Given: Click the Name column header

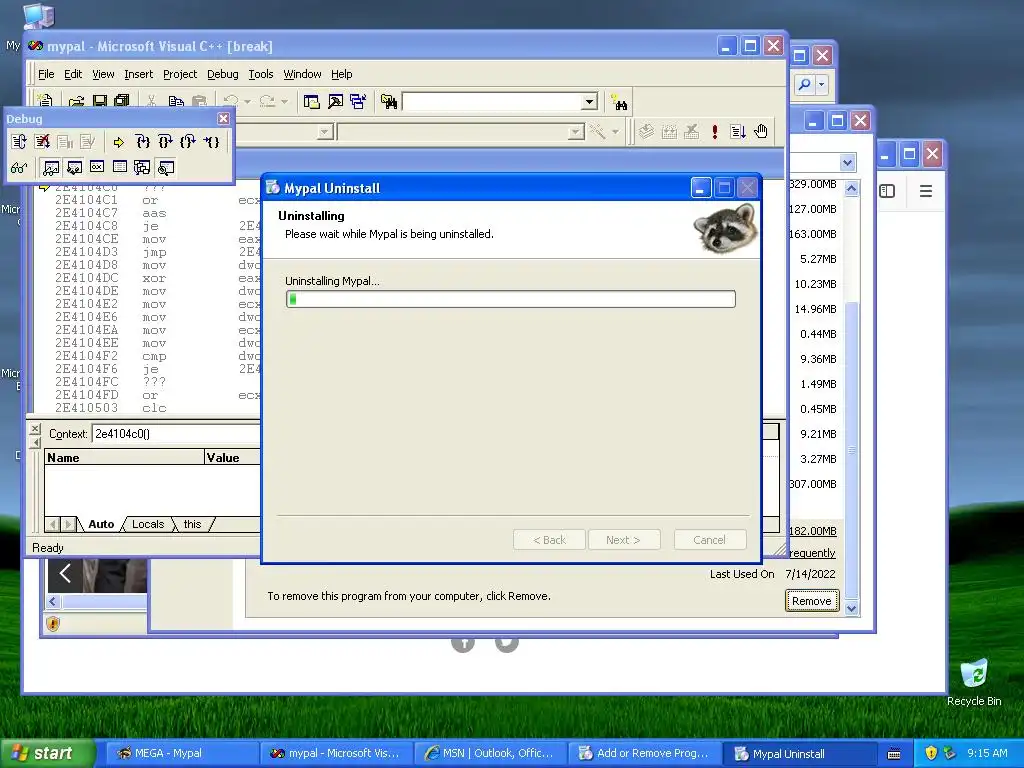Looking at the screenshot, I should [x=124, y=457].
